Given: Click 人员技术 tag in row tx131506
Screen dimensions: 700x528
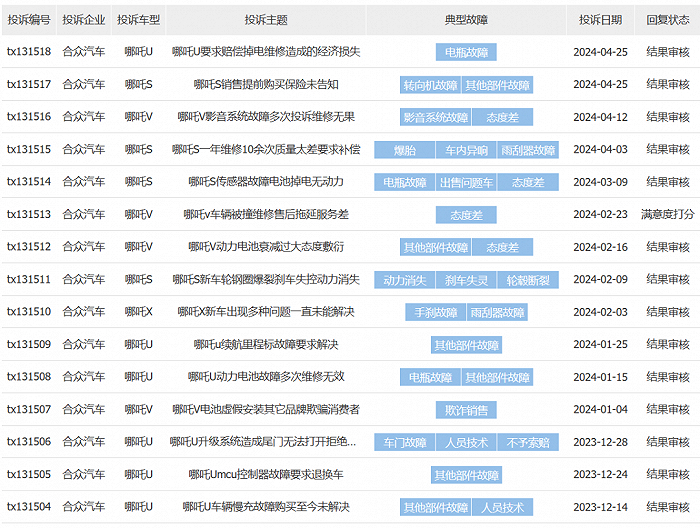Looking at the screenshot, I should 466,442.
